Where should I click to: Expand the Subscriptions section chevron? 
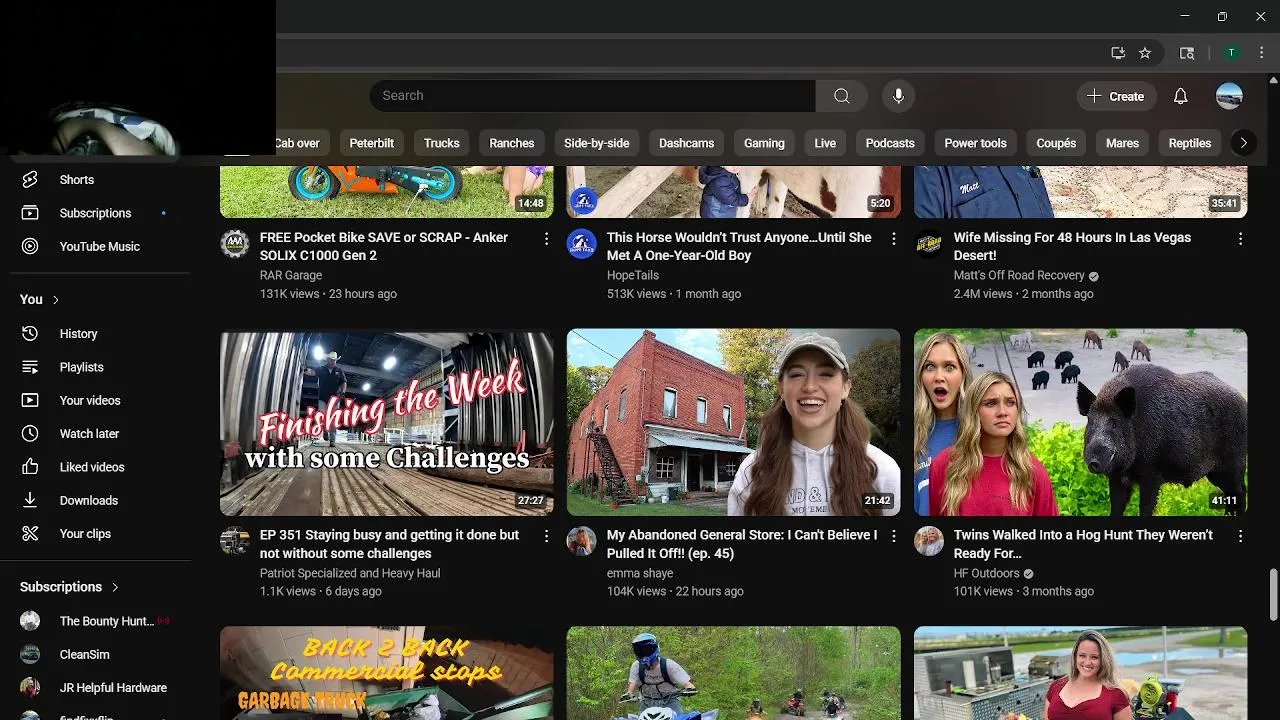(115, 587)
